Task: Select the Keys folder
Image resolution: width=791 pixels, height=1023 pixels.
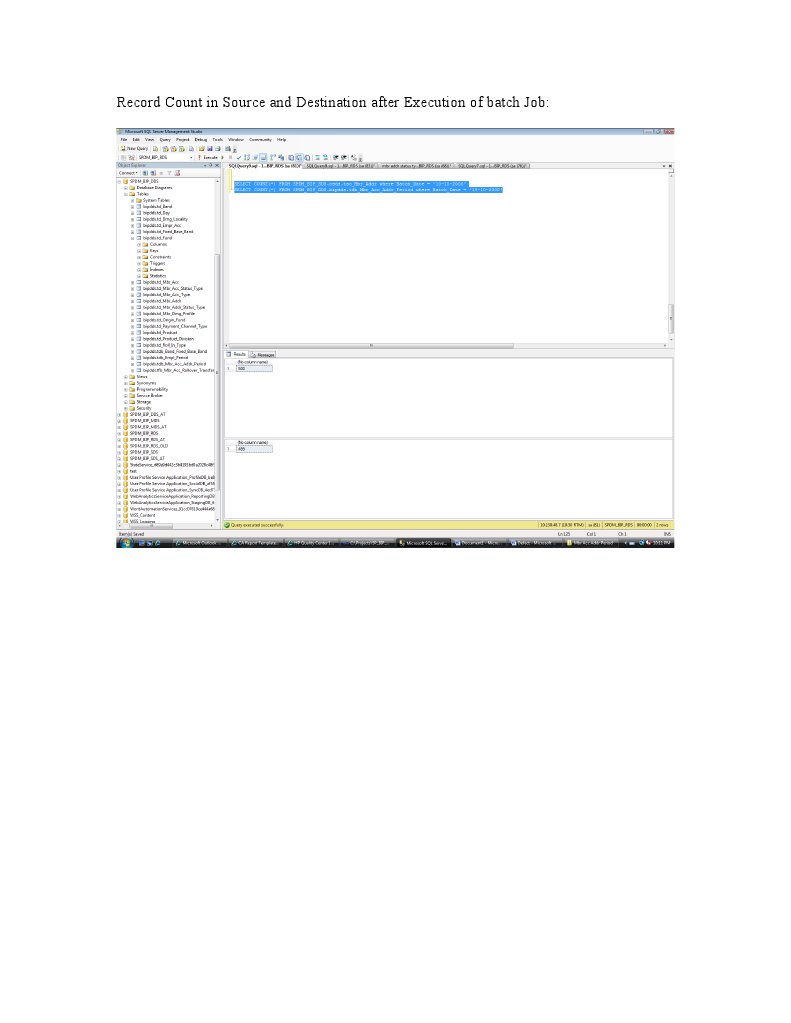Action: pyautogui.click(x=154, y=251)
